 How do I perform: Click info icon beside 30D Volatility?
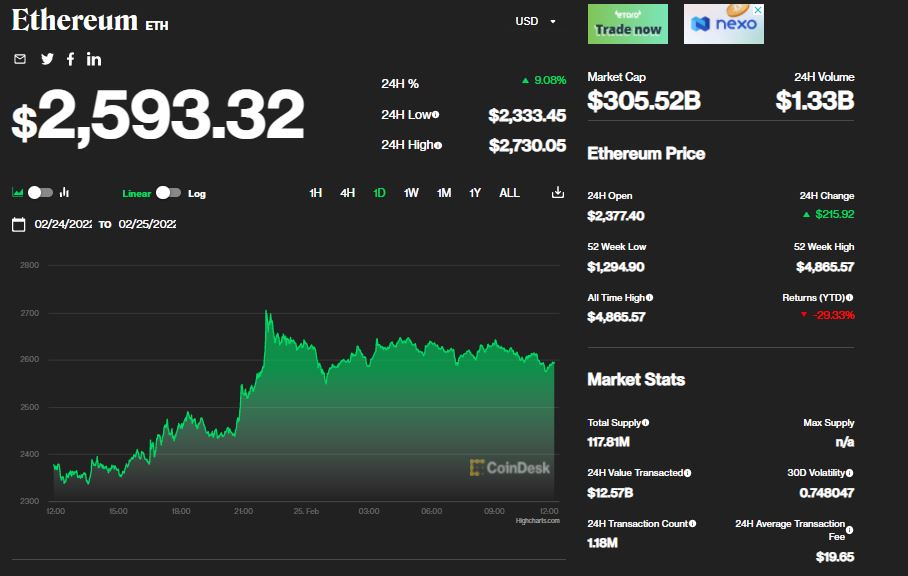click(850, 473)
